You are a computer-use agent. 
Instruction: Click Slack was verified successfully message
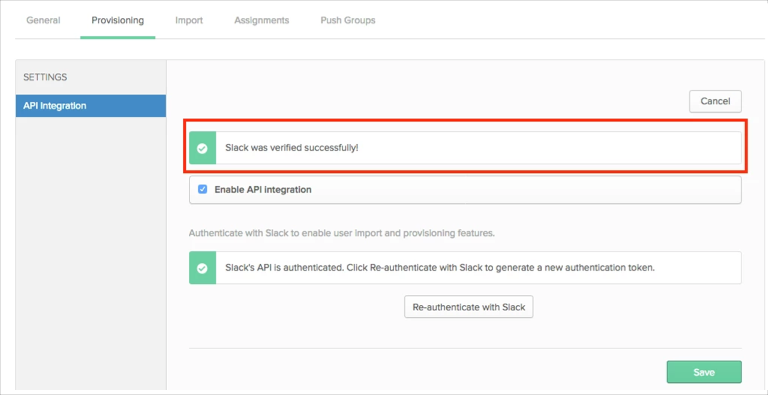292,147
